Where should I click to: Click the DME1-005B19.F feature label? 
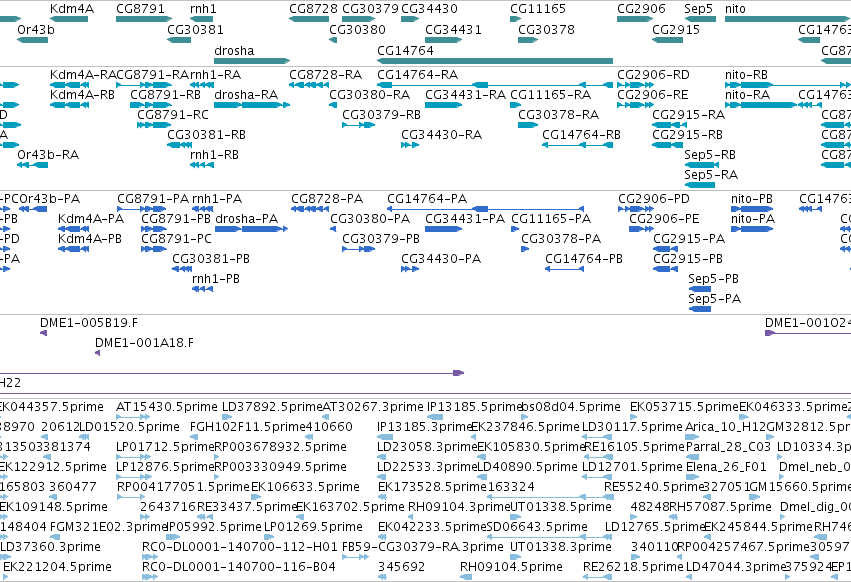(89, 323)
